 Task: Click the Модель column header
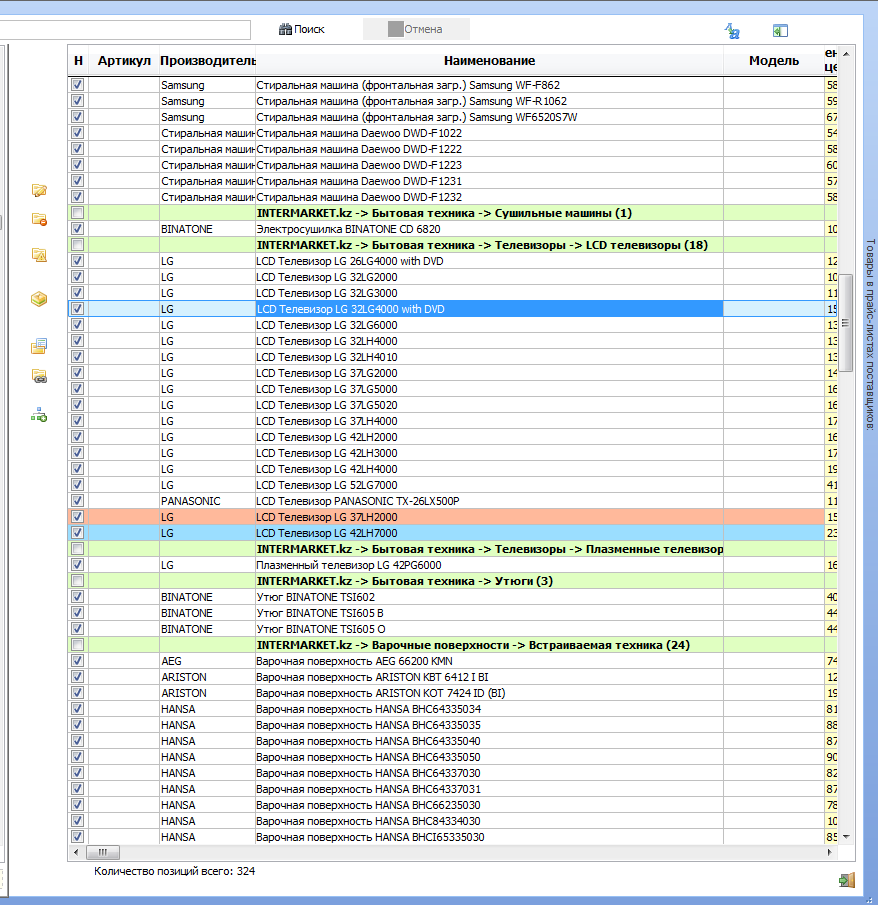[x=774, y=61]
